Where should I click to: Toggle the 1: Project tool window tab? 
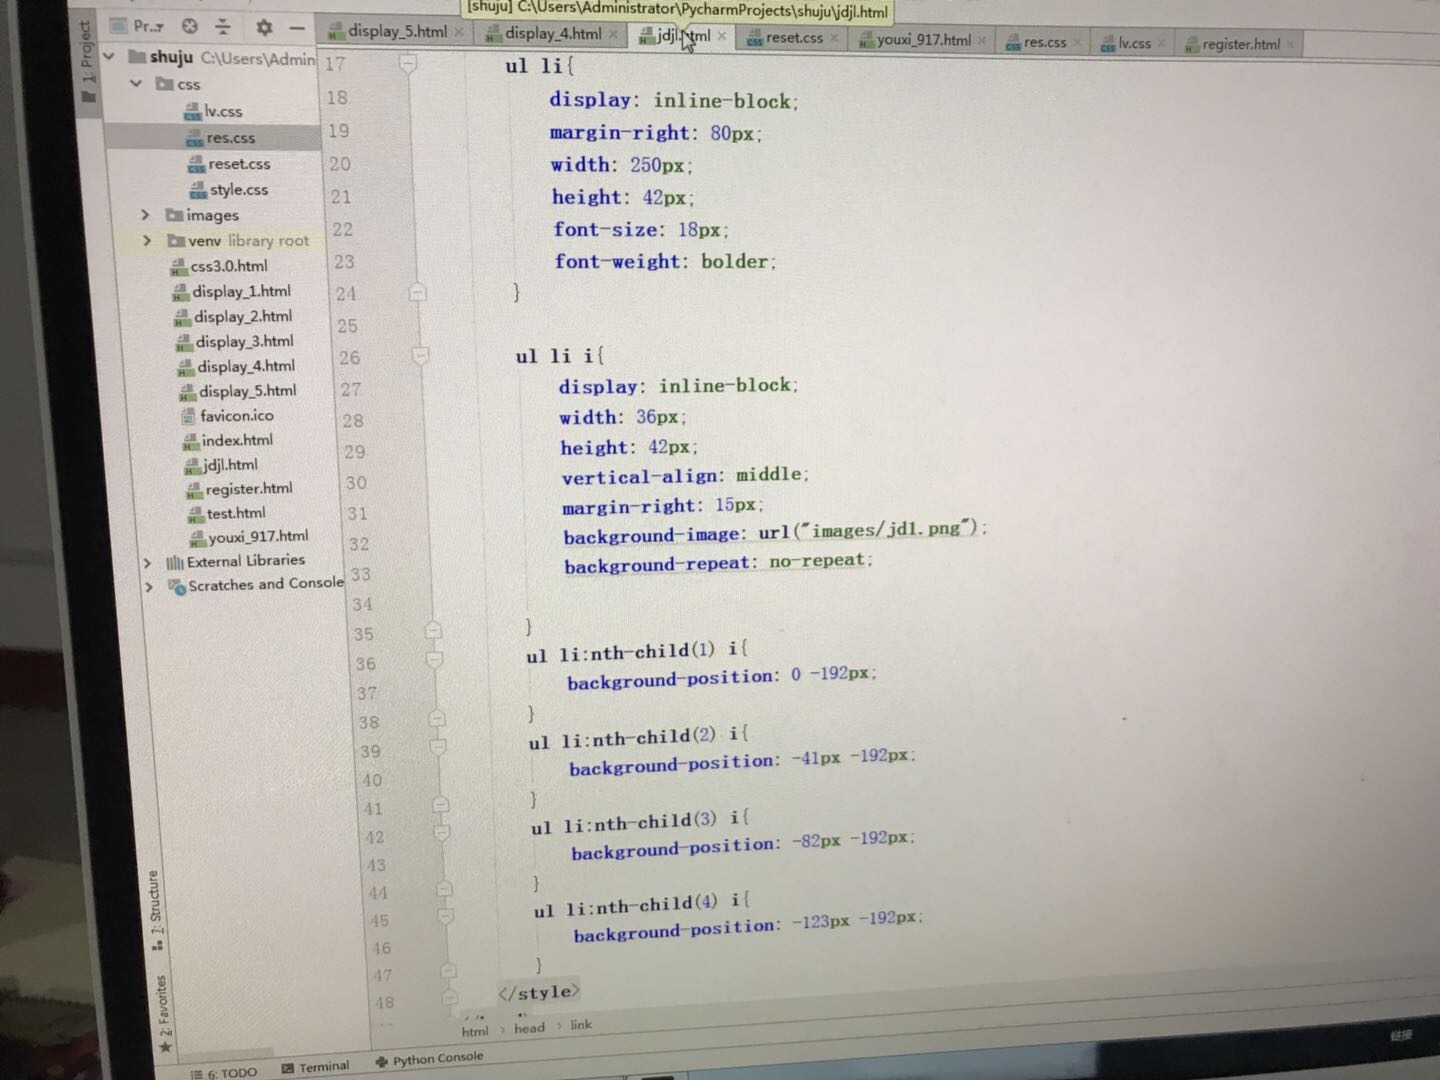click(88, 60)
